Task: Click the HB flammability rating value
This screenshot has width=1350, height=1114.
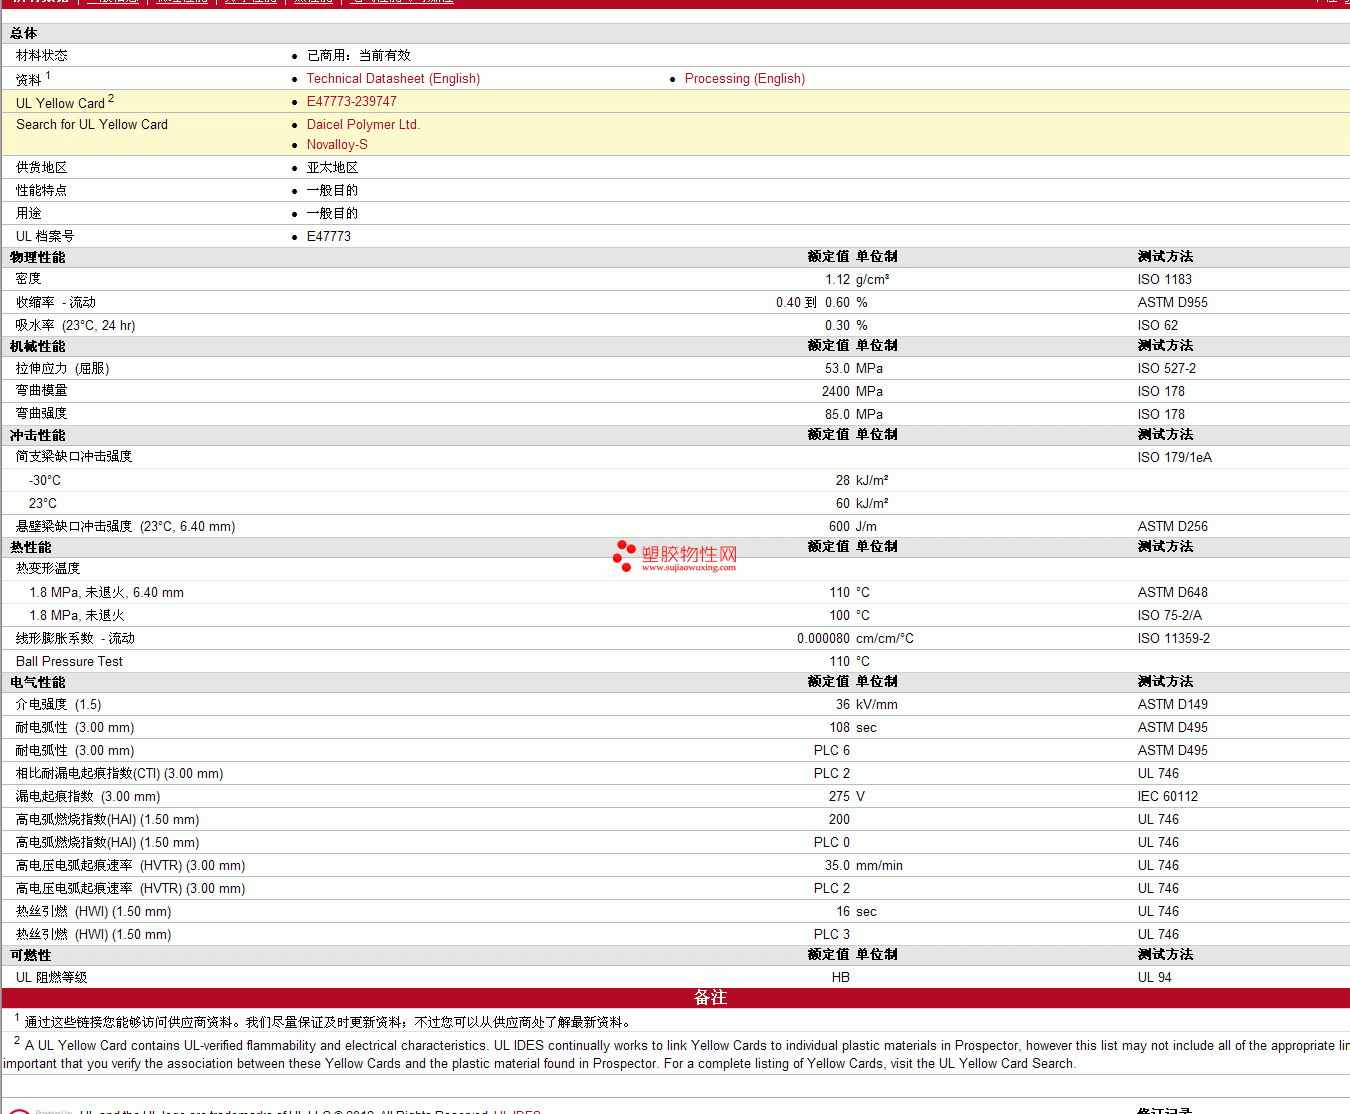Action: coord(840,978)
